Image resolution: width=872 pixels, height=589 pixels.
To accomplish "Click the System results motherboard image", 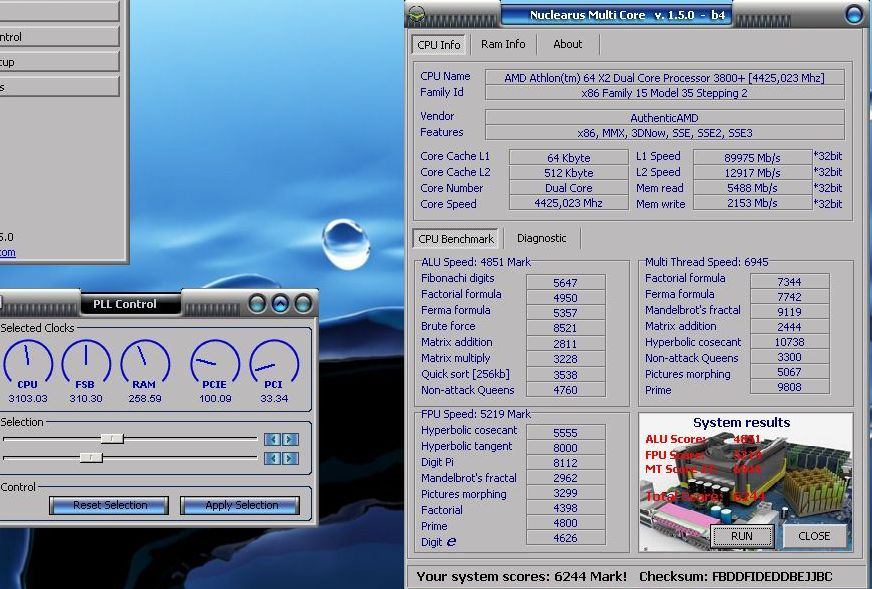I will pos(745,482).
